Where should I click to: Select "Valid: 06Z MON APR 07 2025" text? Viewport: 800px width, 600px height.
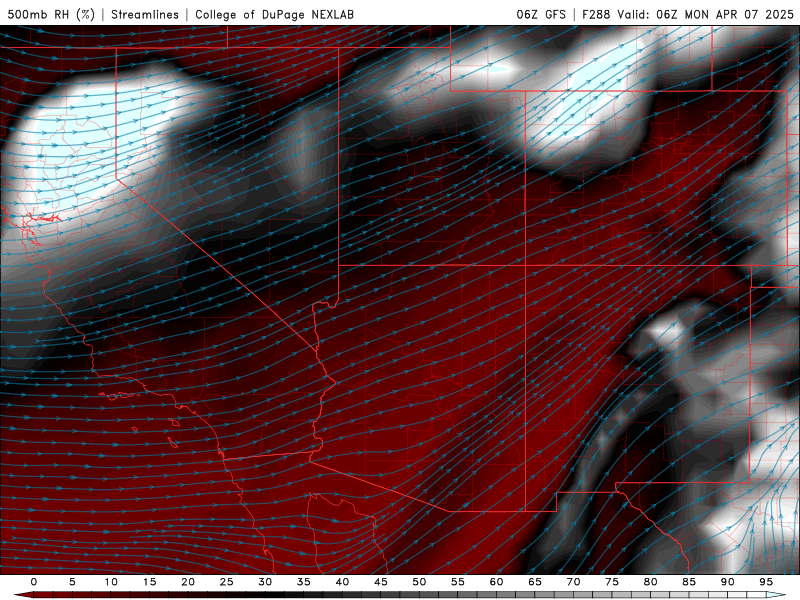705,14
